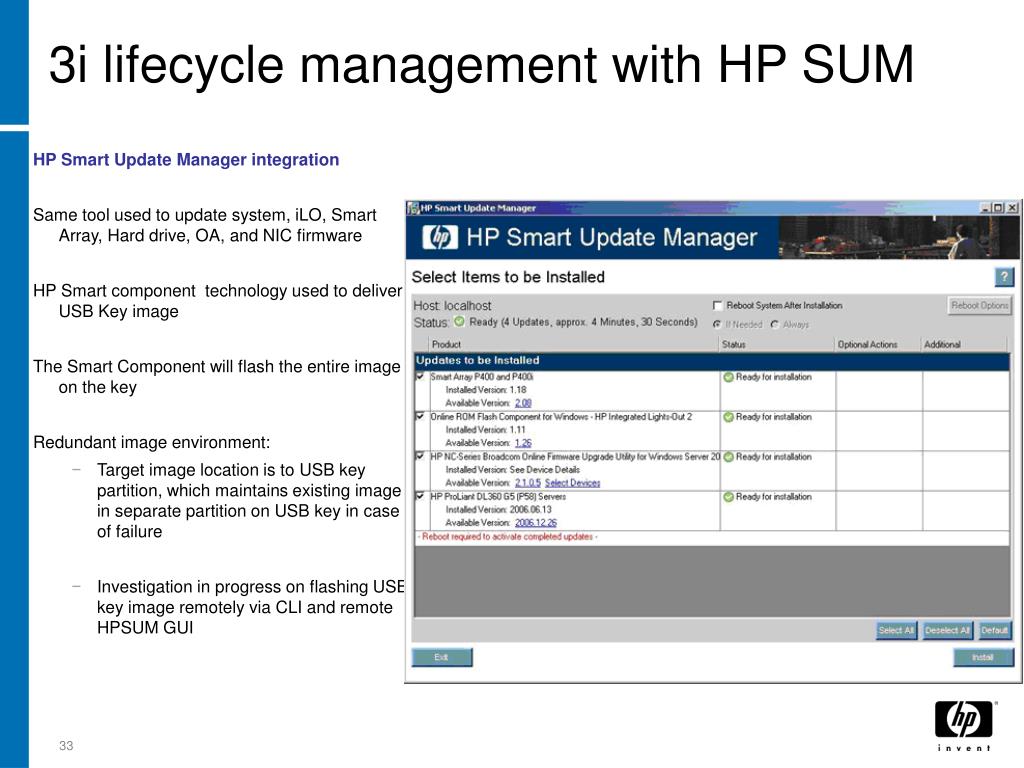Click the Product column header
This screenshot has height=768, width=1024.
point(575,344)
